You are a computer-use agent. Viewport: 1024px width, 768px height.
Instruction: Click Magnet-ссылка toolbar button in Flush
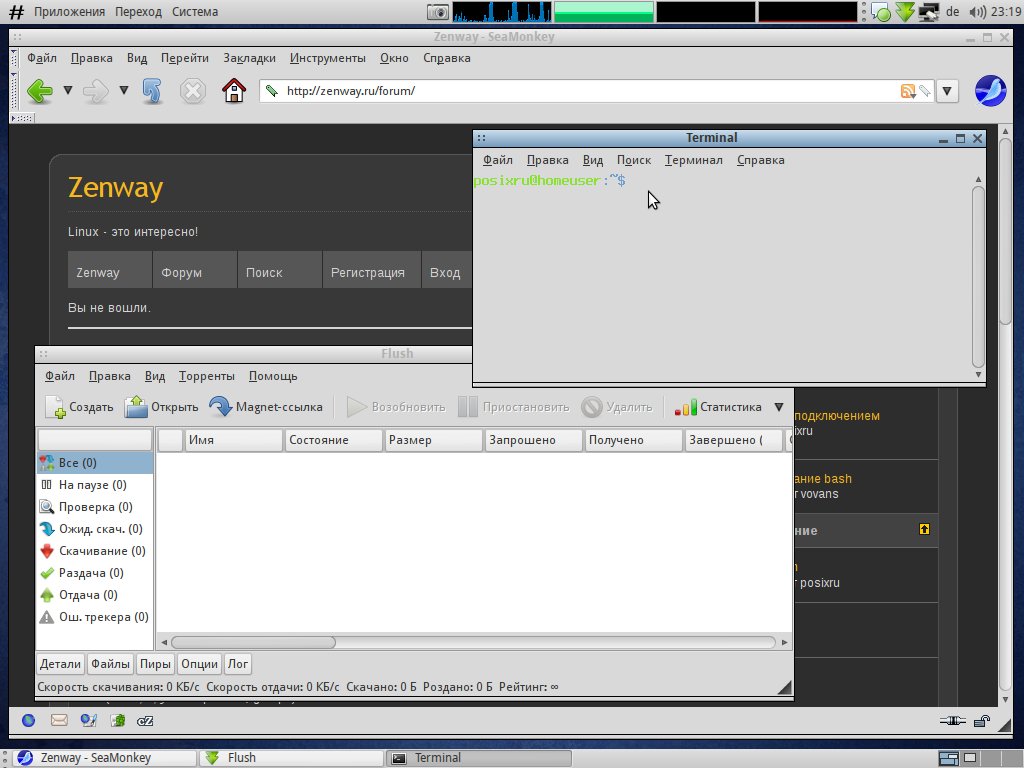[x=266, y=407]
